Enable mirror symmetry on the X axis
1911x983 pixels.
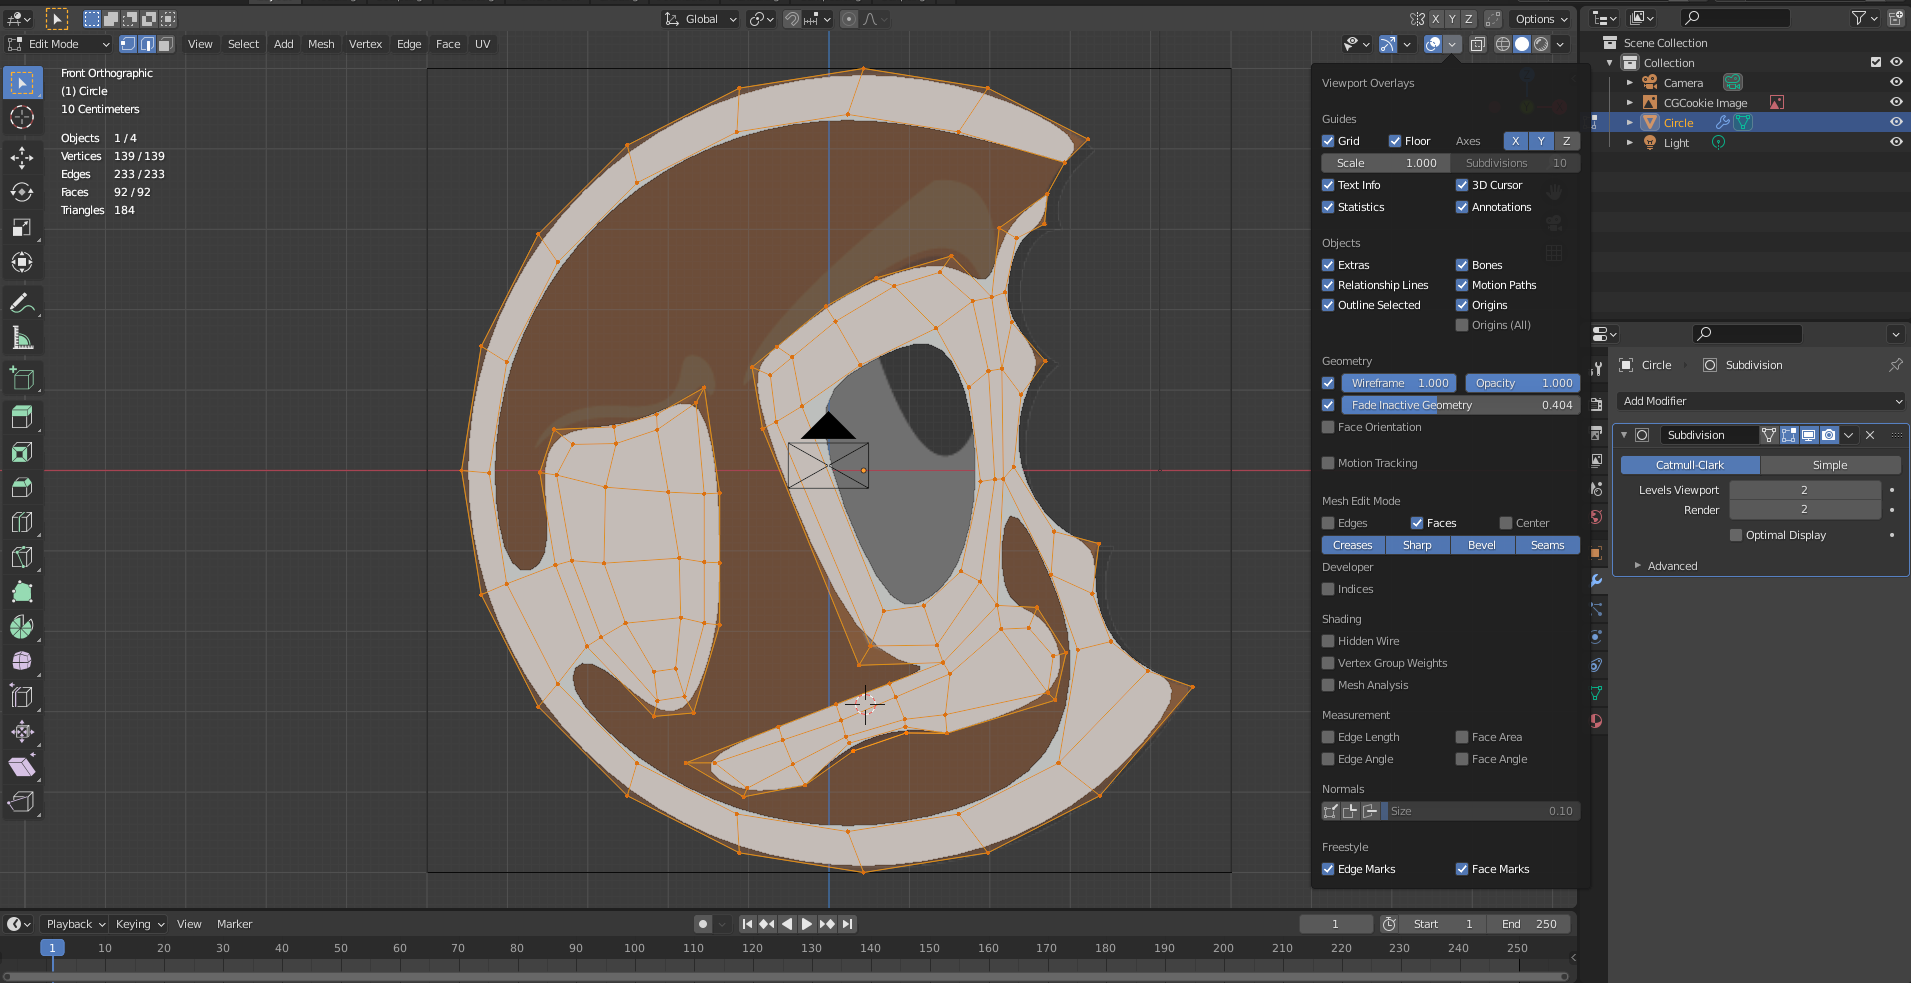pyautogui.click(x=1436, y=19)
